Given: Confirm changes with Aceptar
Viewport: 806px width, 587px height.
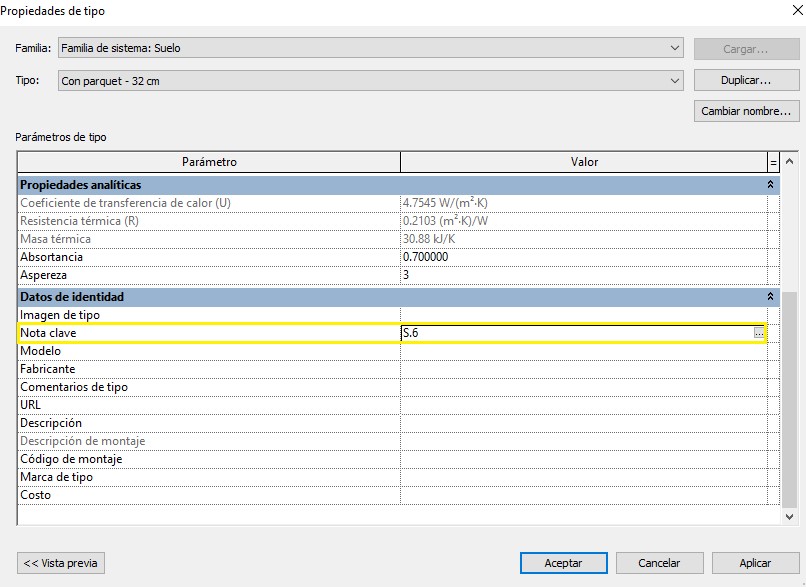Looking at the screenshot, I should 563,563.
